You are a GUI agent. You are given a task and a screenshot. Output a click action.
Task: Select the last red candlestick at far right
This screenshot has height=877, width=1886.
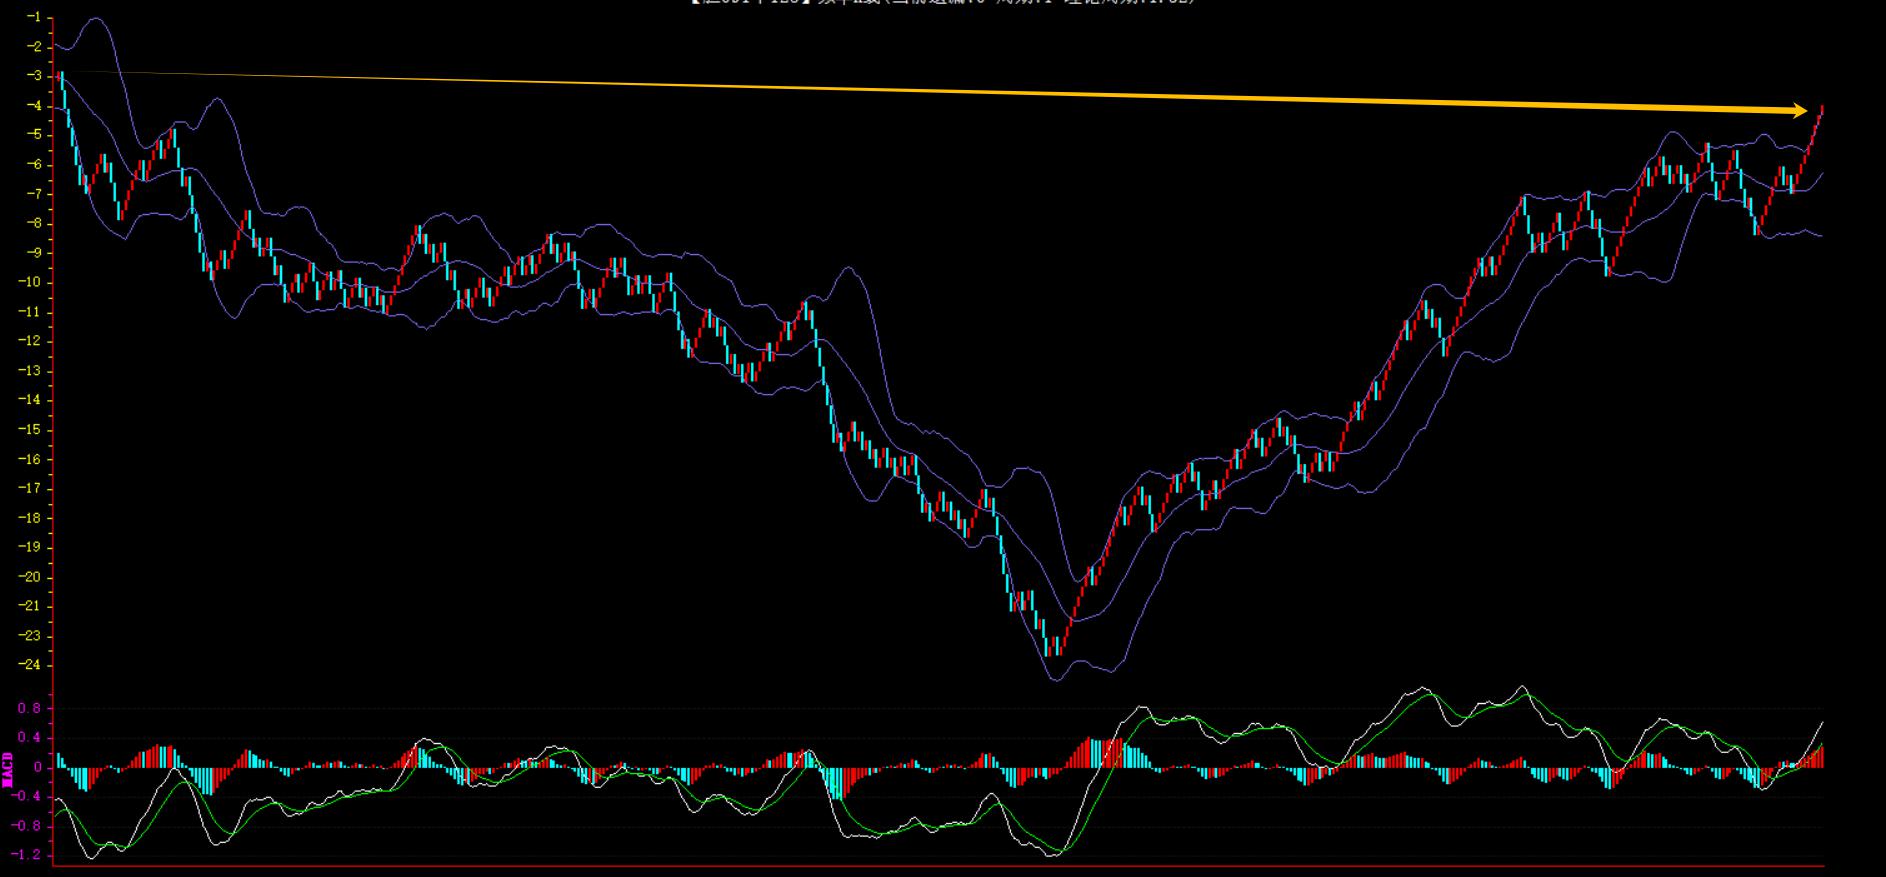tap(1821, 110)
